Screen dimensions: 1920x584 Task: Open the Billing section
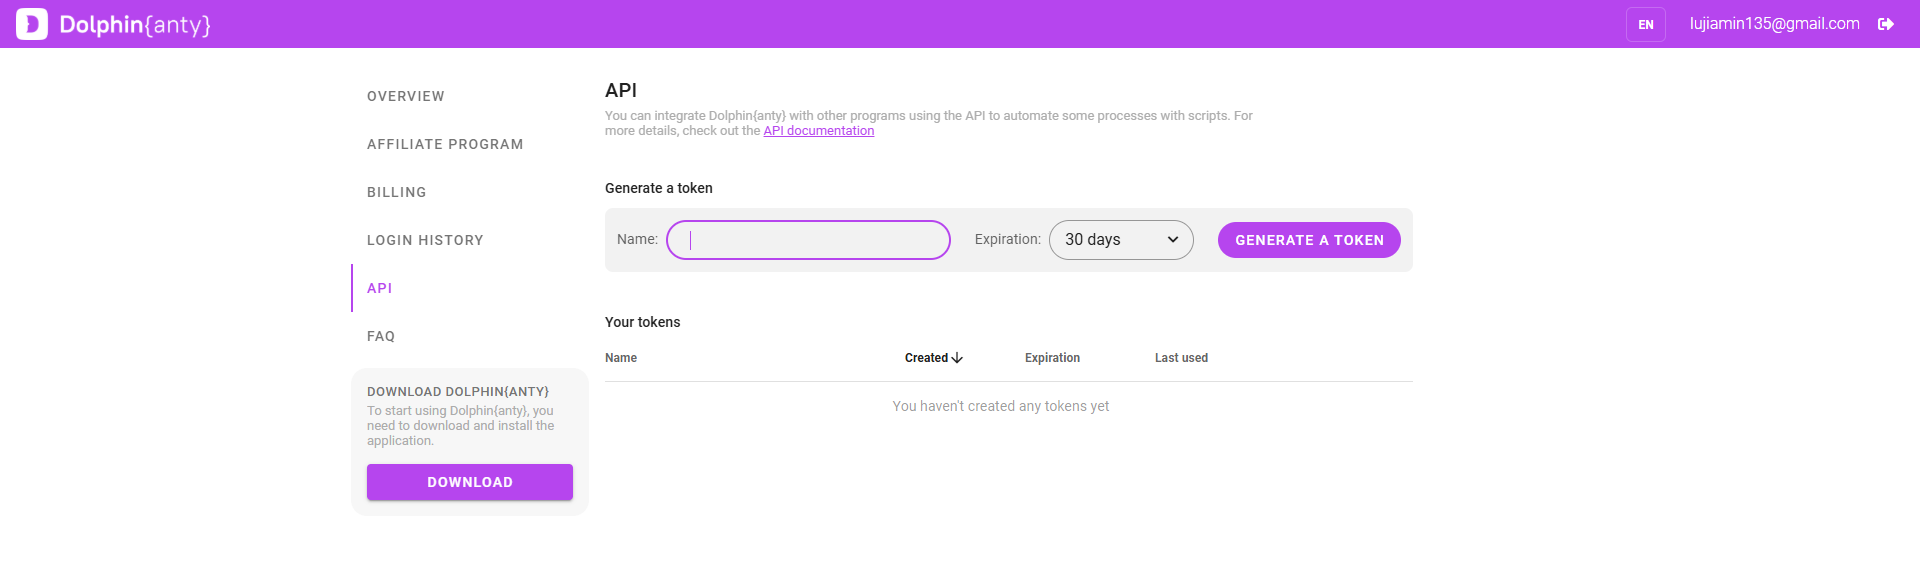[397, 192]
